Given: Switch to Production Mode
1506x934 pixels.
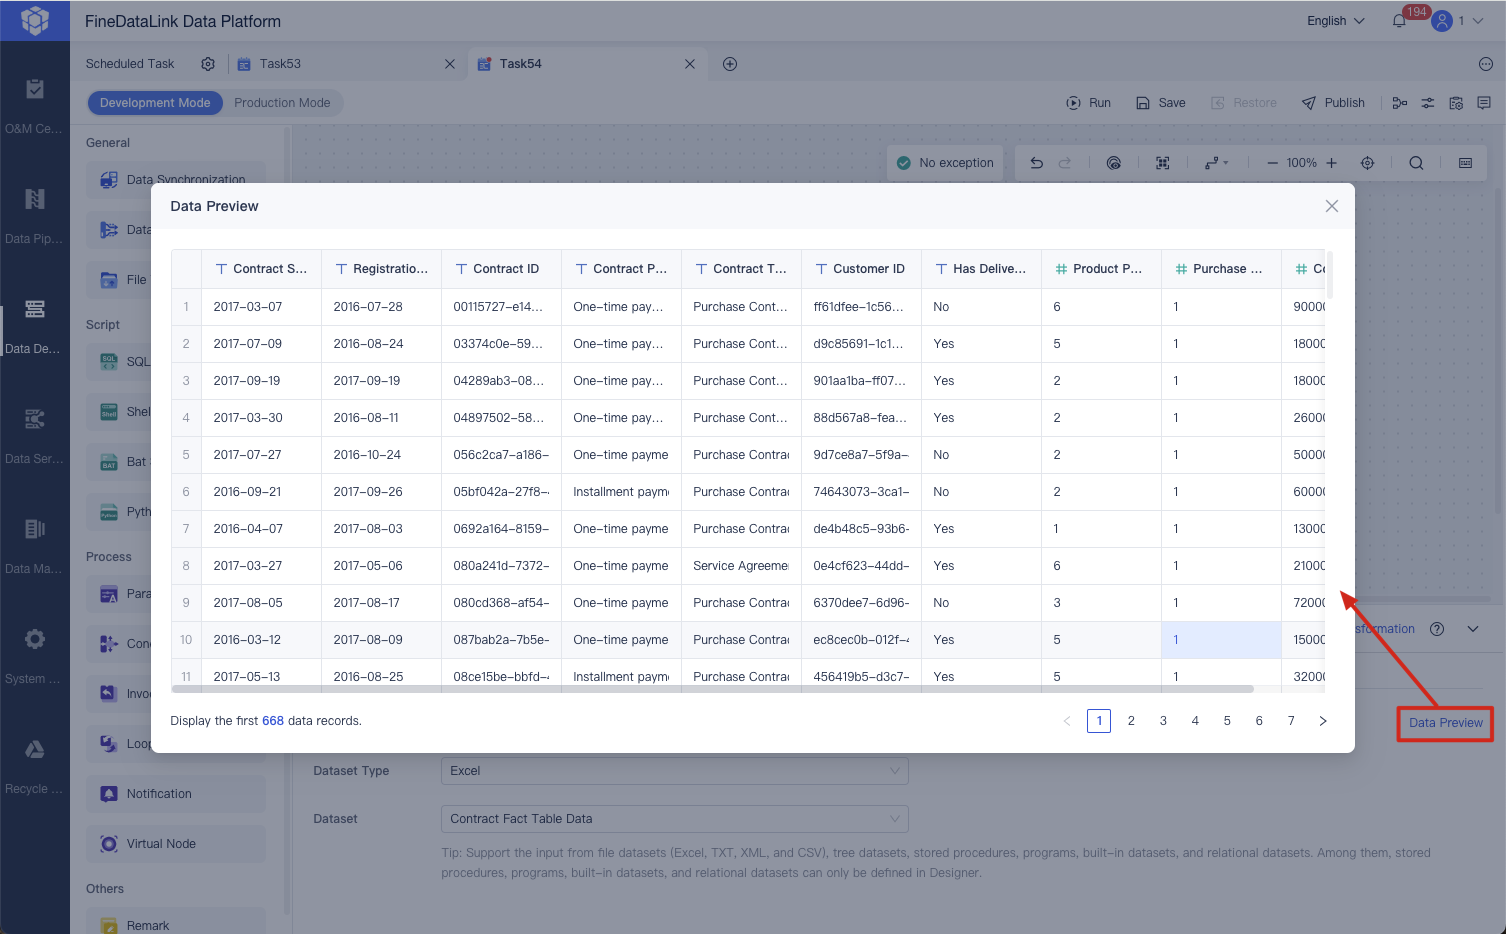Looking at the screenshot, I should [x=282, y=103].
